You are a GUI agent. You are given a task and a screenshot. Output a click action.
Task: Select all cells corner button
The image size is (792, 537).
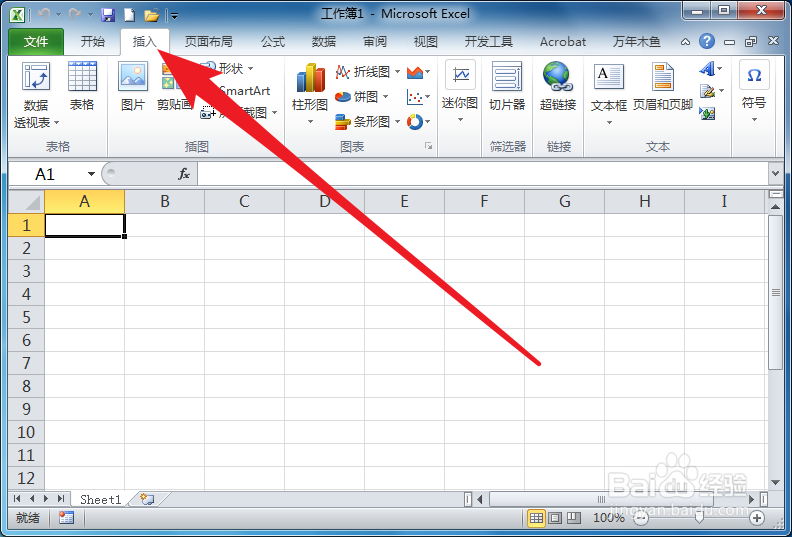[x=26, y=202]
